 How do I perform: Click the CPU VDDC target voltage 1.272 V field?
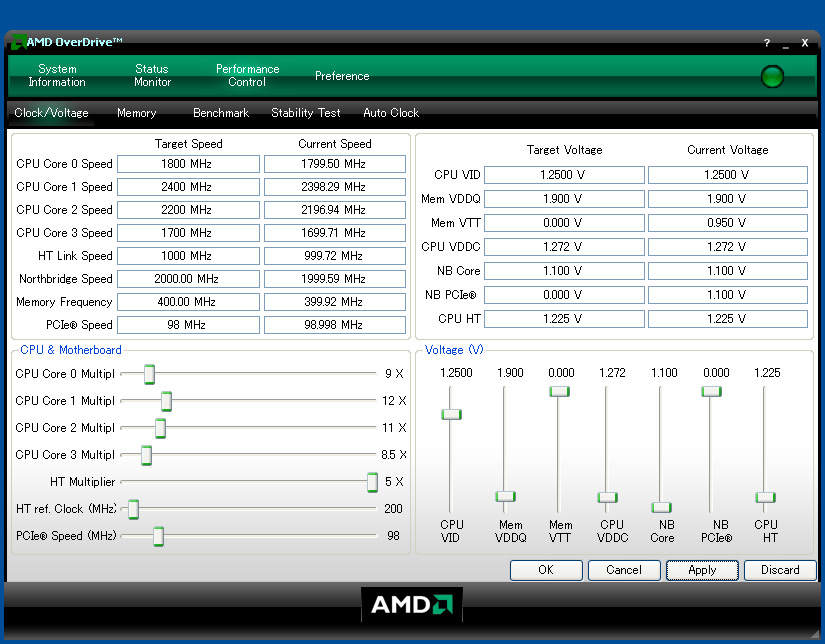[564, 247]
